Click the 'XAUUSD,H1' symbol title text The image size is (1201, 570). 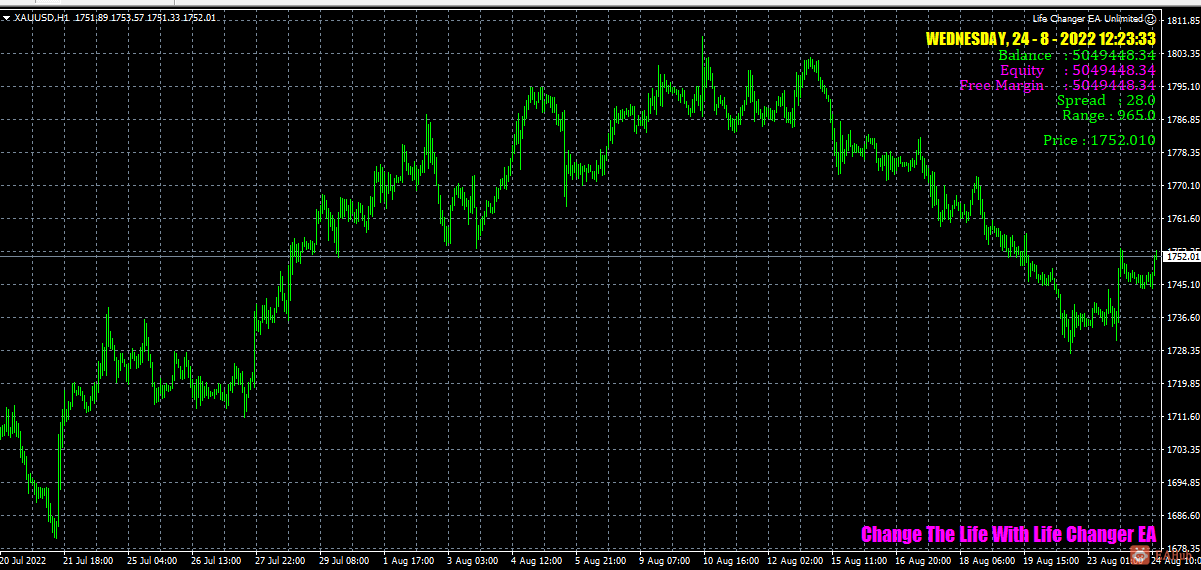click(x=41, y=17)
